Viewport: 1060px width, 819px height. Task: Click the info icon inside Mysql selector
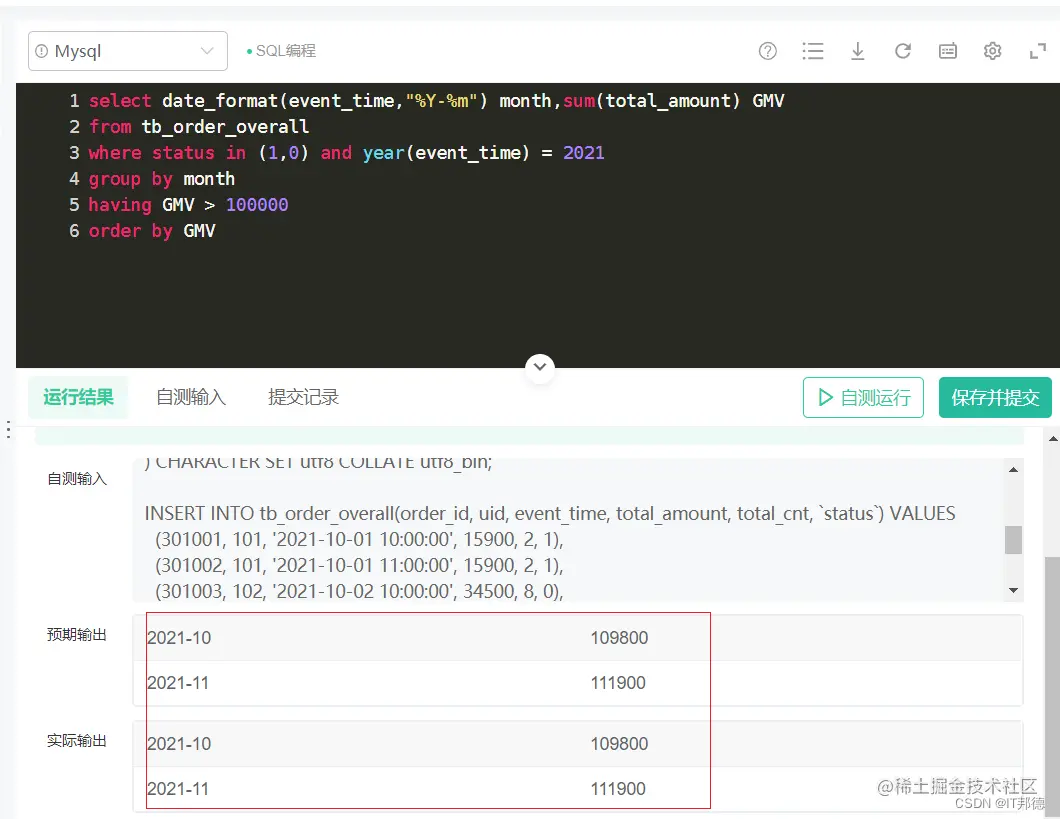(x=42, y=51)
